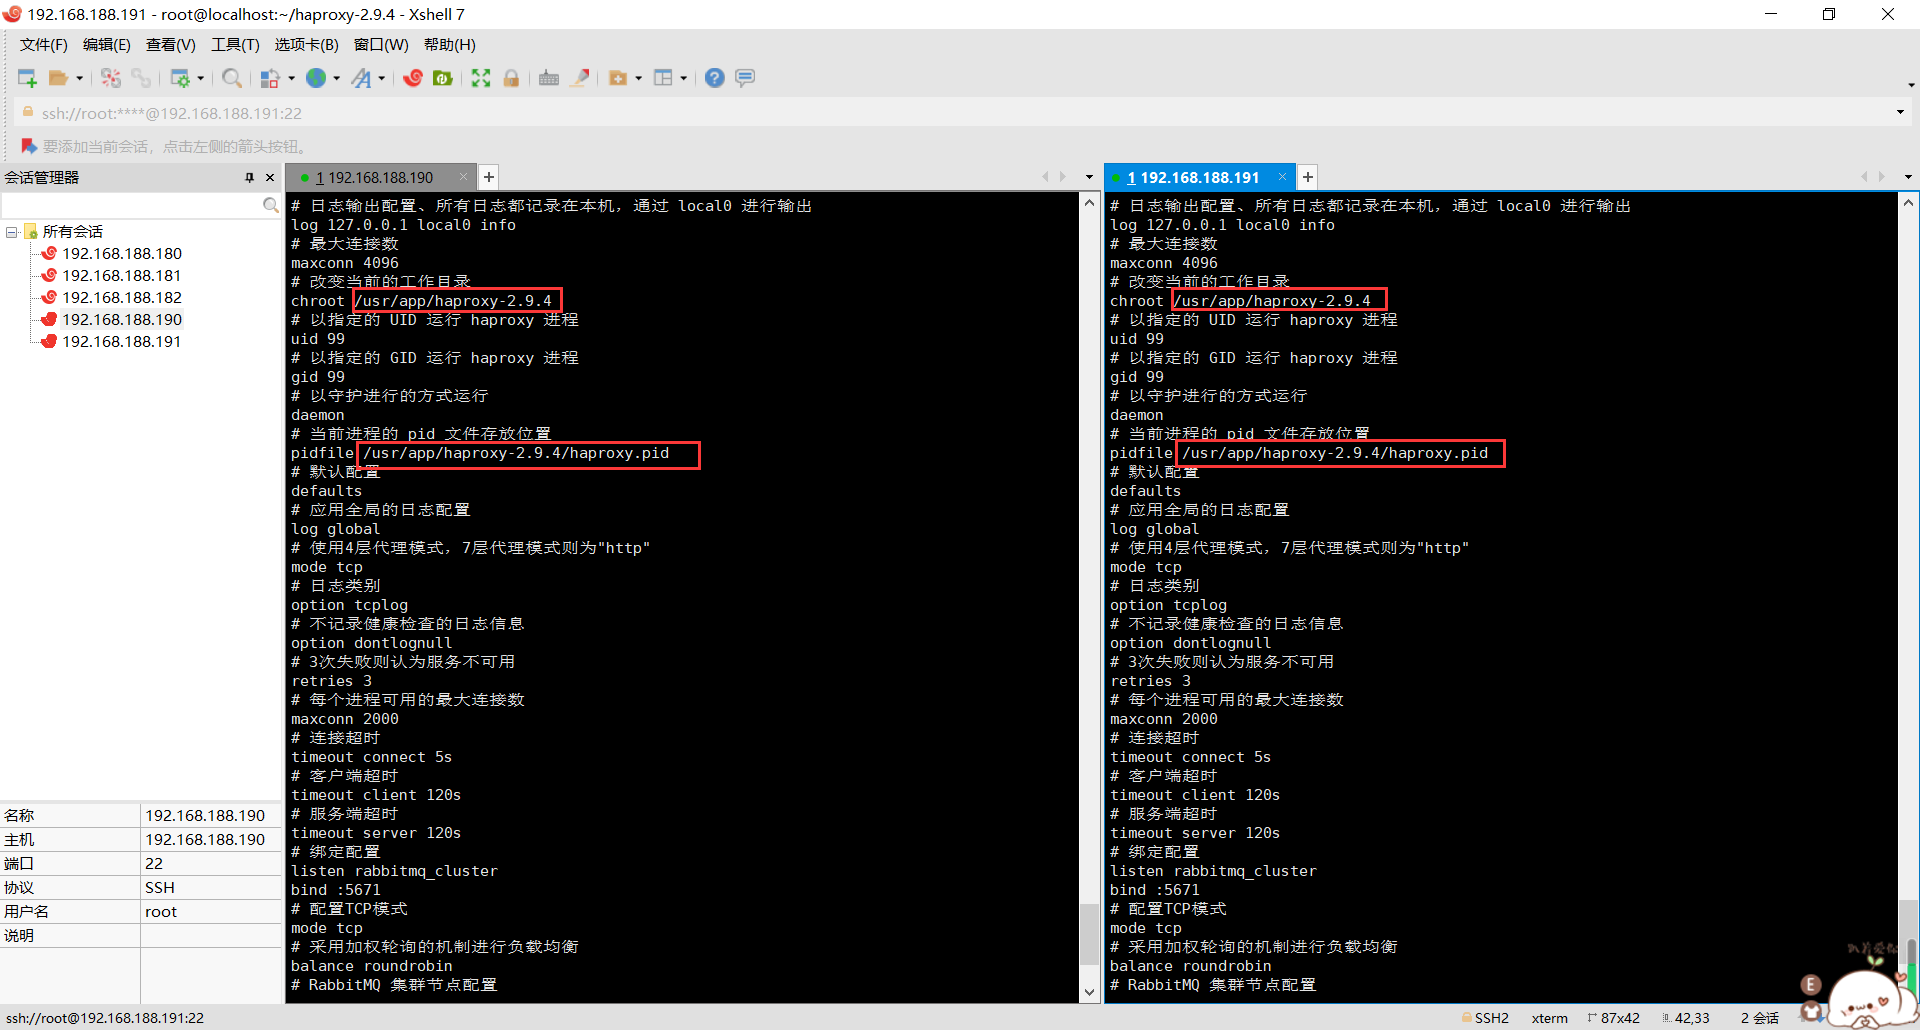Image resolution: width=1920 pixels, height=1030 pixels.
Task: Click the session search magnifier icon
Action: coord(270,205)
